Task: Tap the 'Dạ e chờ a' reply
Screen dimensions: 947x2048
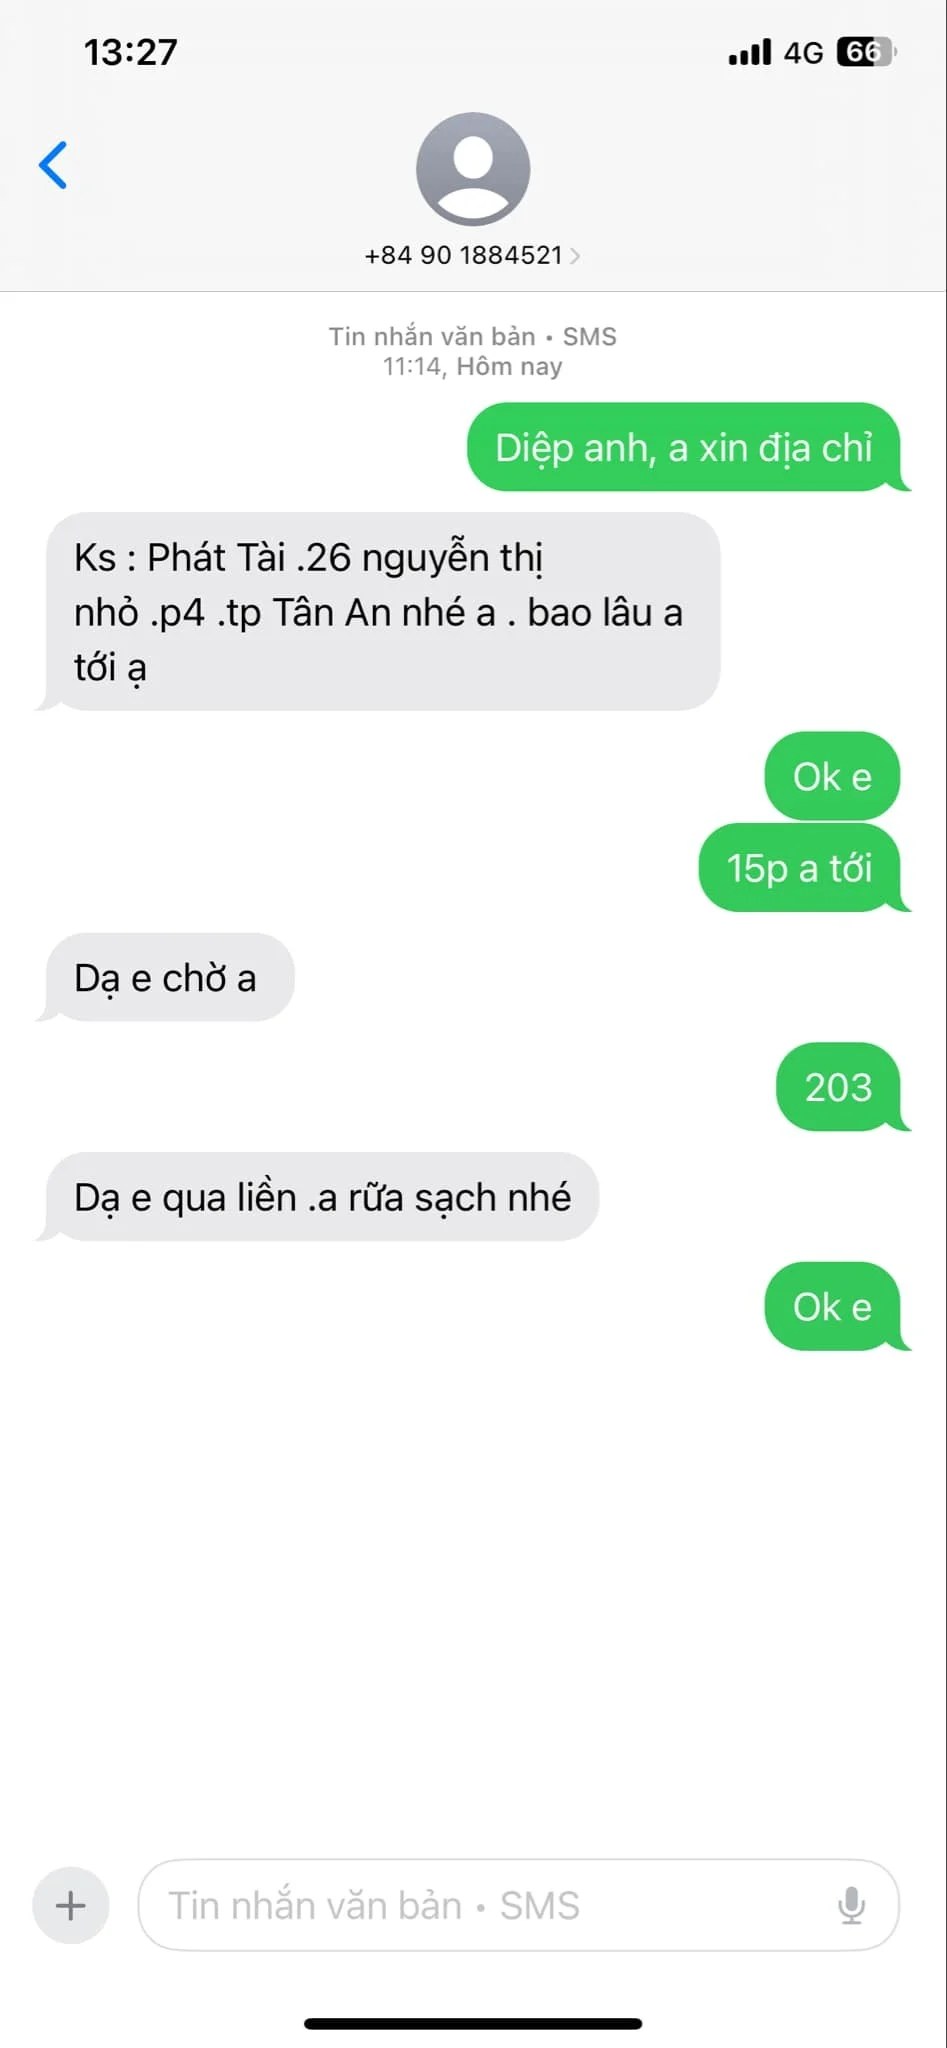Action: (167, 977)
